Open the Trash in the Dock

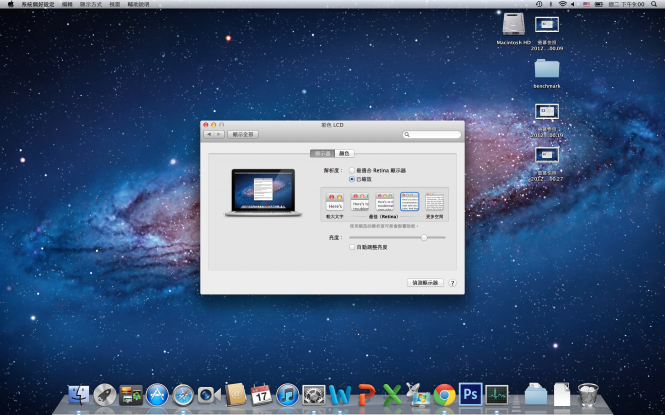(x=588, y=395)
